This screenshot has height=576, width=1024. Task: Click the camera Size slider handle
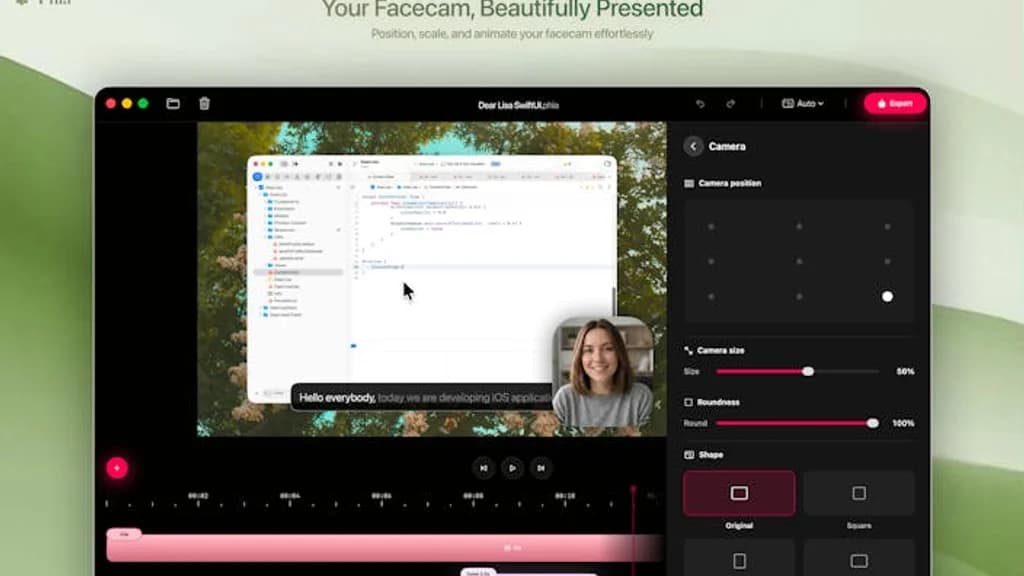click(x=808, y=371)
